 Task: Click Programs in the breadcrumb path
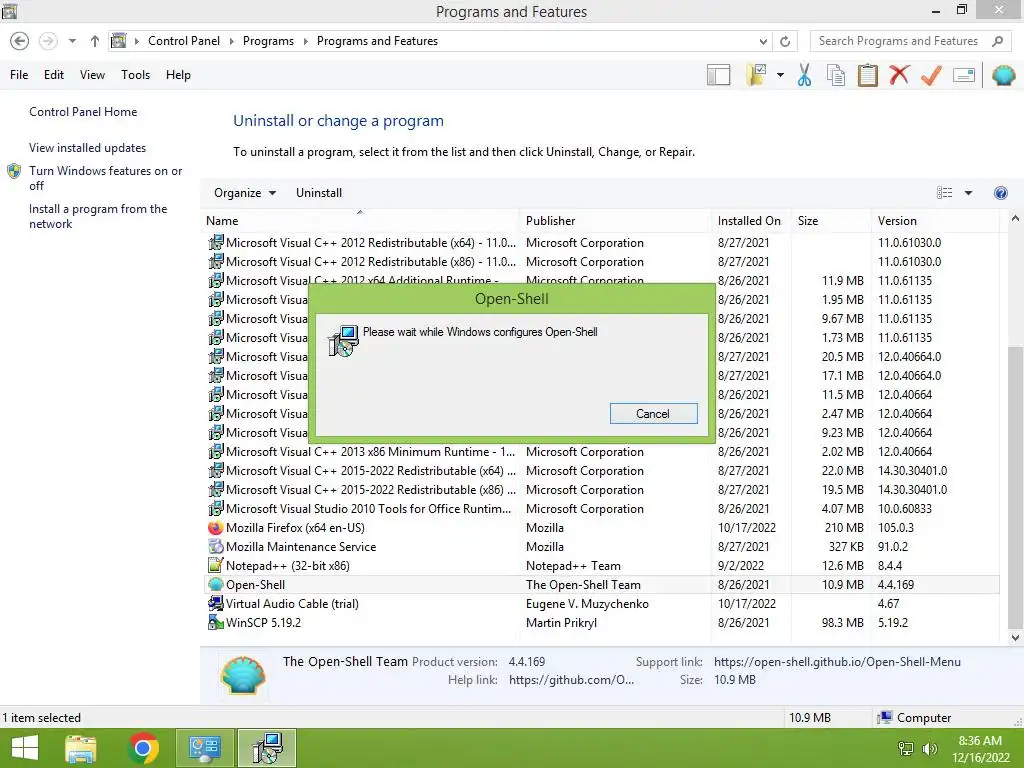click(x=268, y=41)
